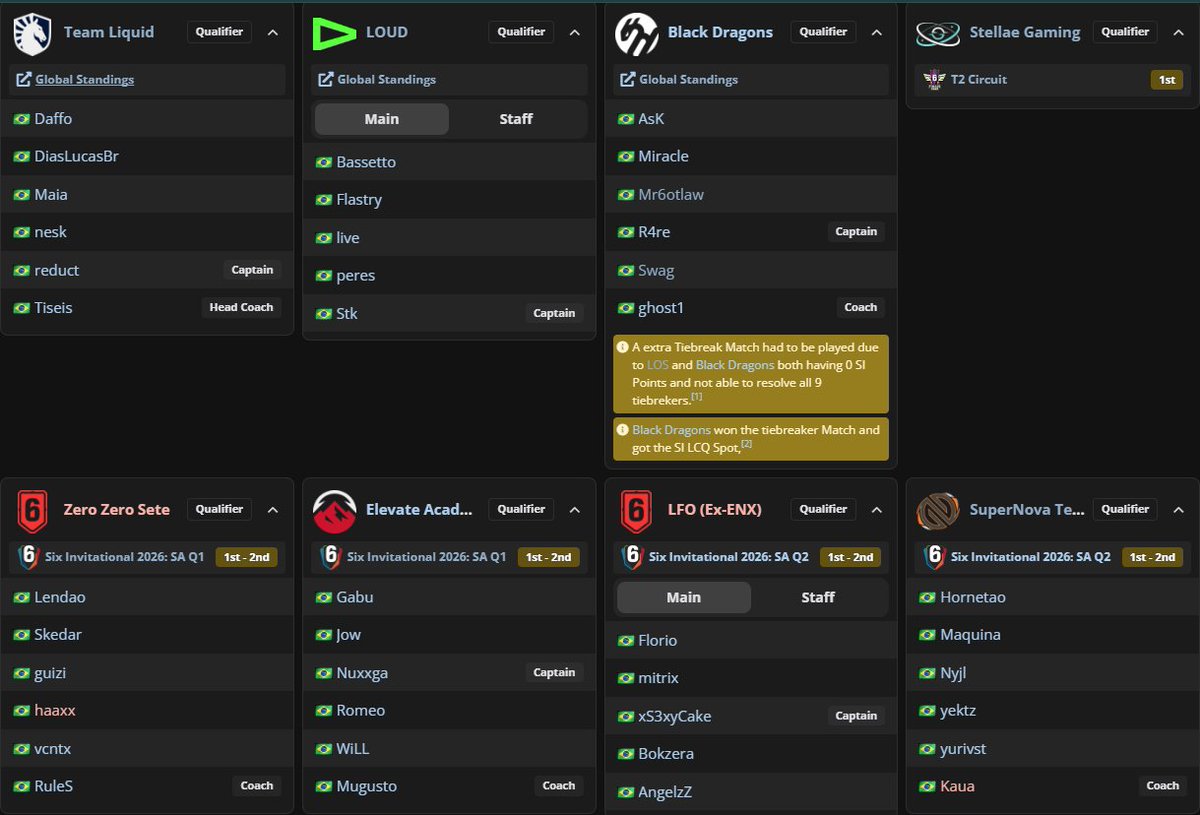Click the Brazil flag next to Lendao
Screen dimensions: 1200x815
pyautogui.click(x=22, y=597)
